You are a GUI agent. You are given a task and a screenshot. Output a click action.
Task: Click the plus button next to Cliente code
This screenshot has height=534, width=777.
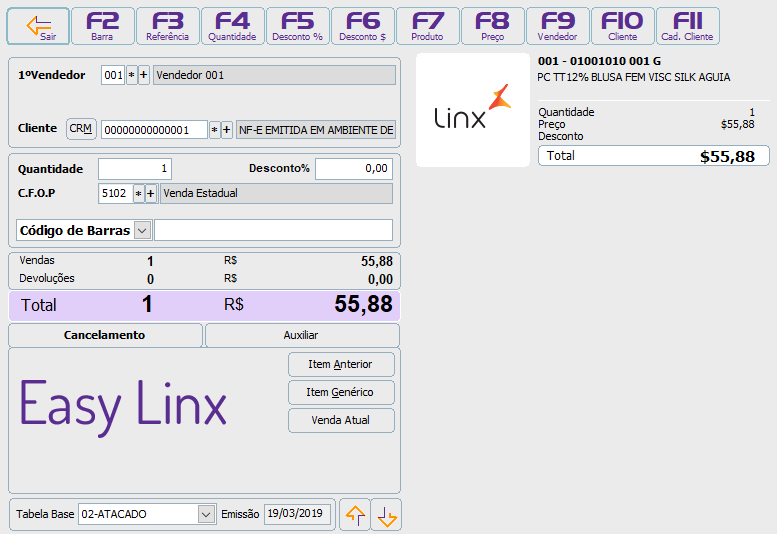226,130
